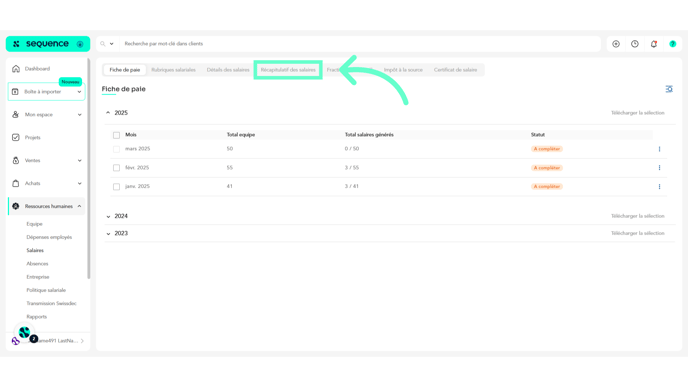Open the search scope dropdown arrow

tap(111, 44)
